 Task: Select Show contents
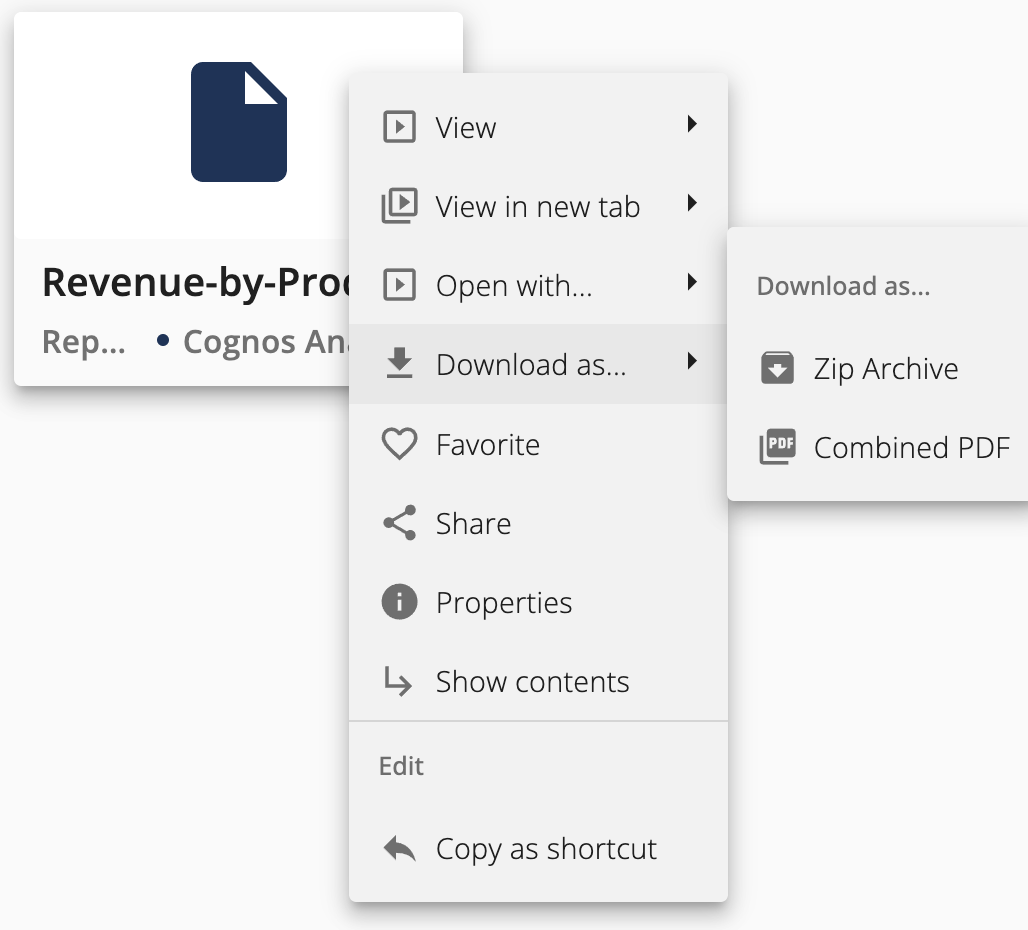coord(538,681)
